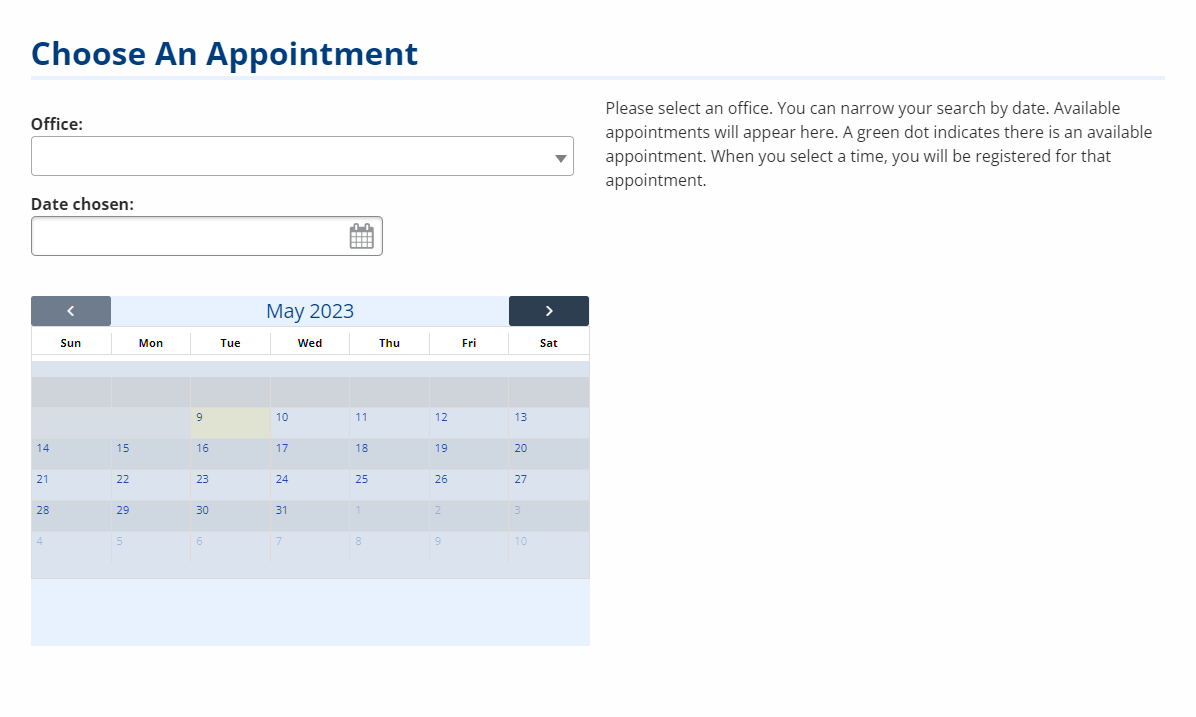Select May 9 on the calendar
The height and width of the screenshot is (717, 1196).
[230, 423]
